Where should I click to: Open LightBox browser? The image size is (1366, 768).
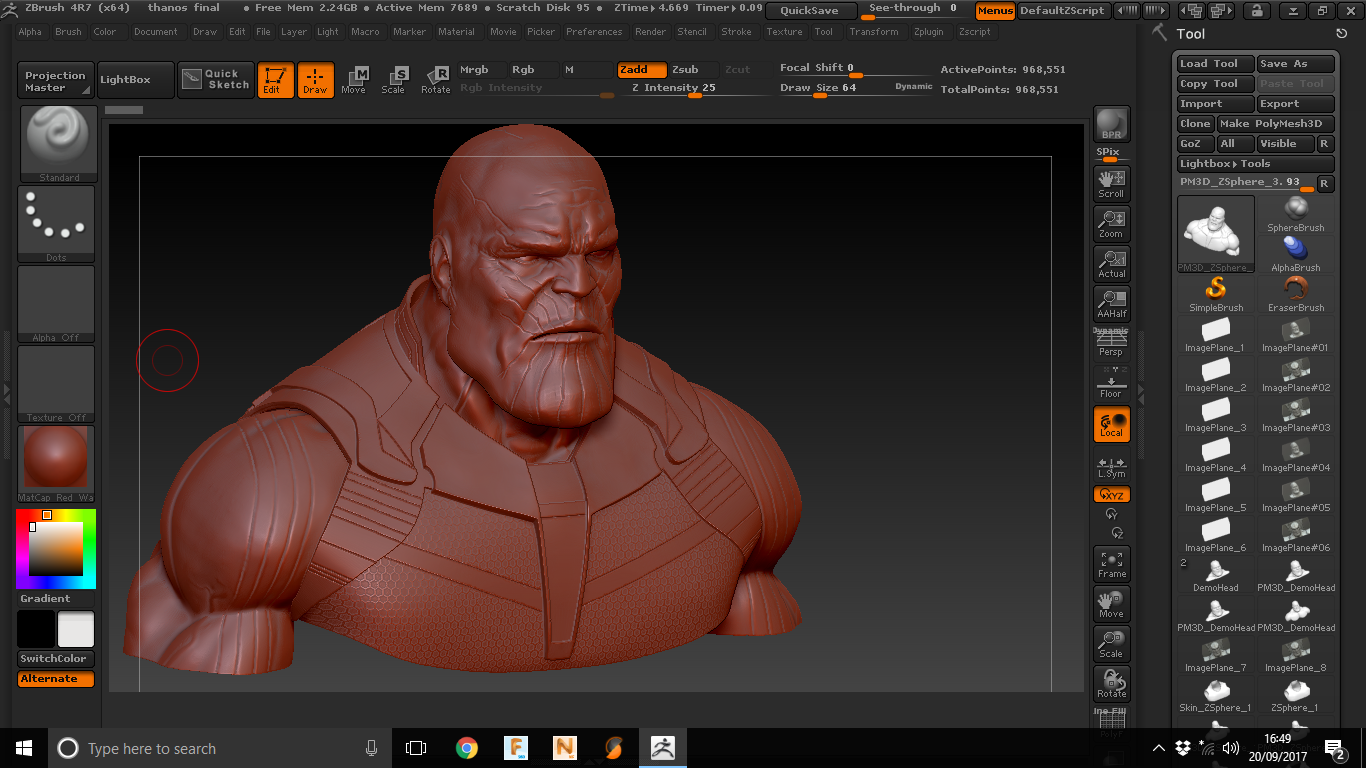coord(134,80)
